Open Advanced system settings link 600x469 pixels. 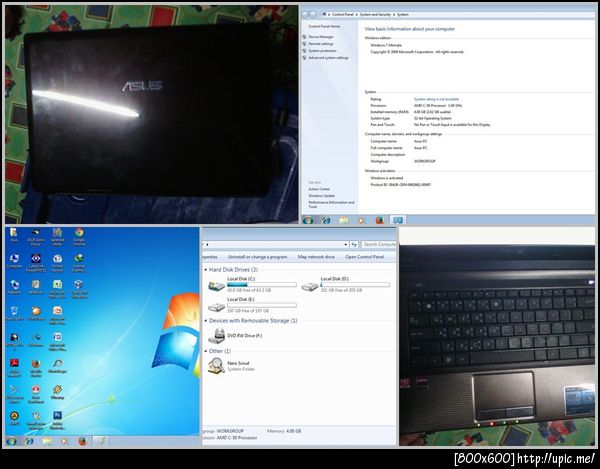(328, 58)
